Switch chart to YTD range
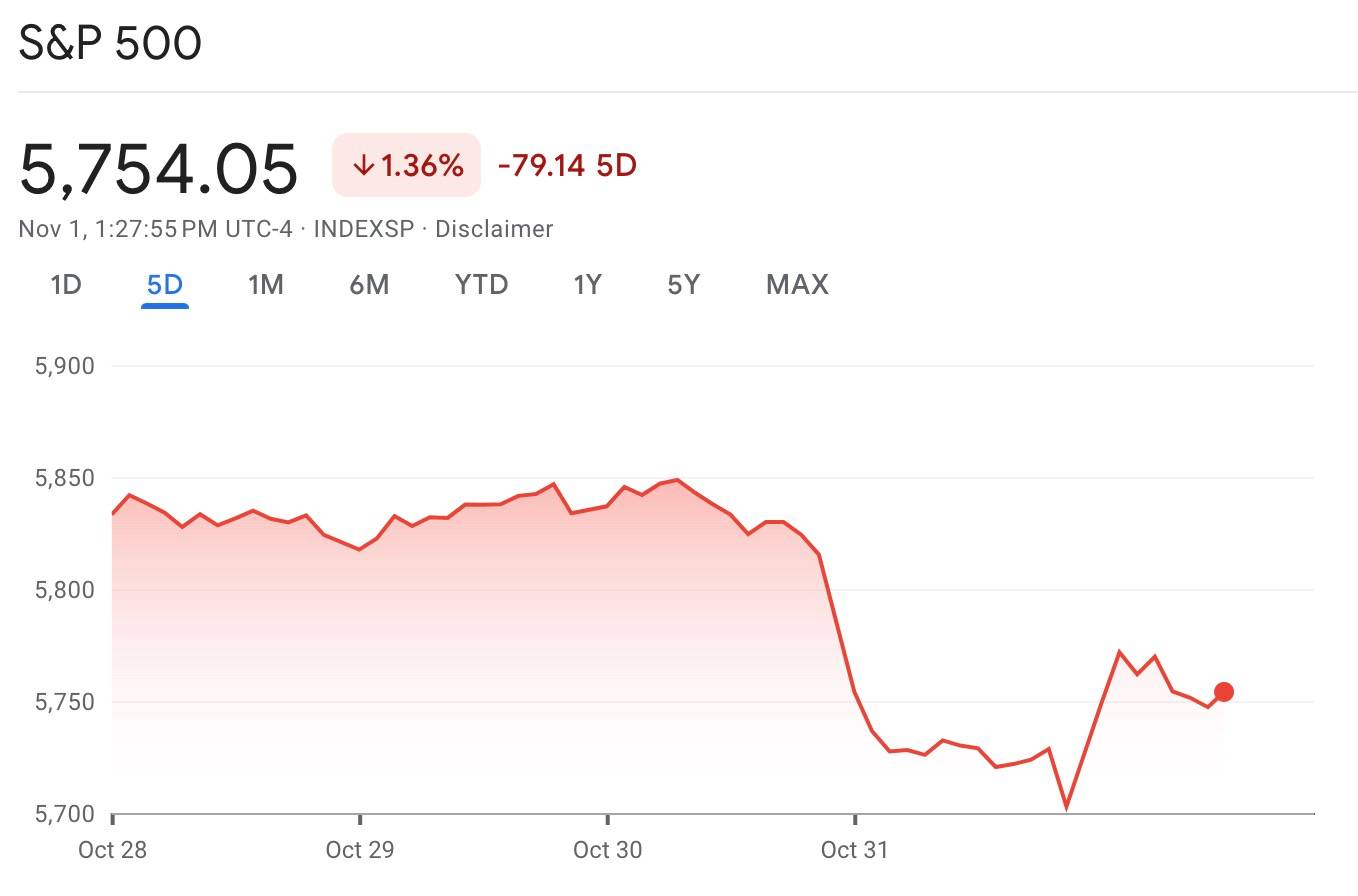 pos(481,285)
